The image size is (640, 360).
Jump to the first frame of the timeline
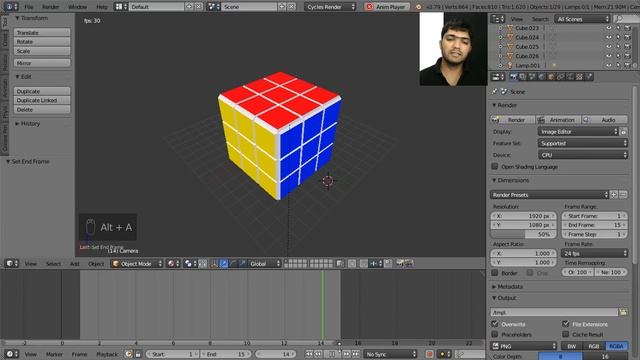point(309,354)
